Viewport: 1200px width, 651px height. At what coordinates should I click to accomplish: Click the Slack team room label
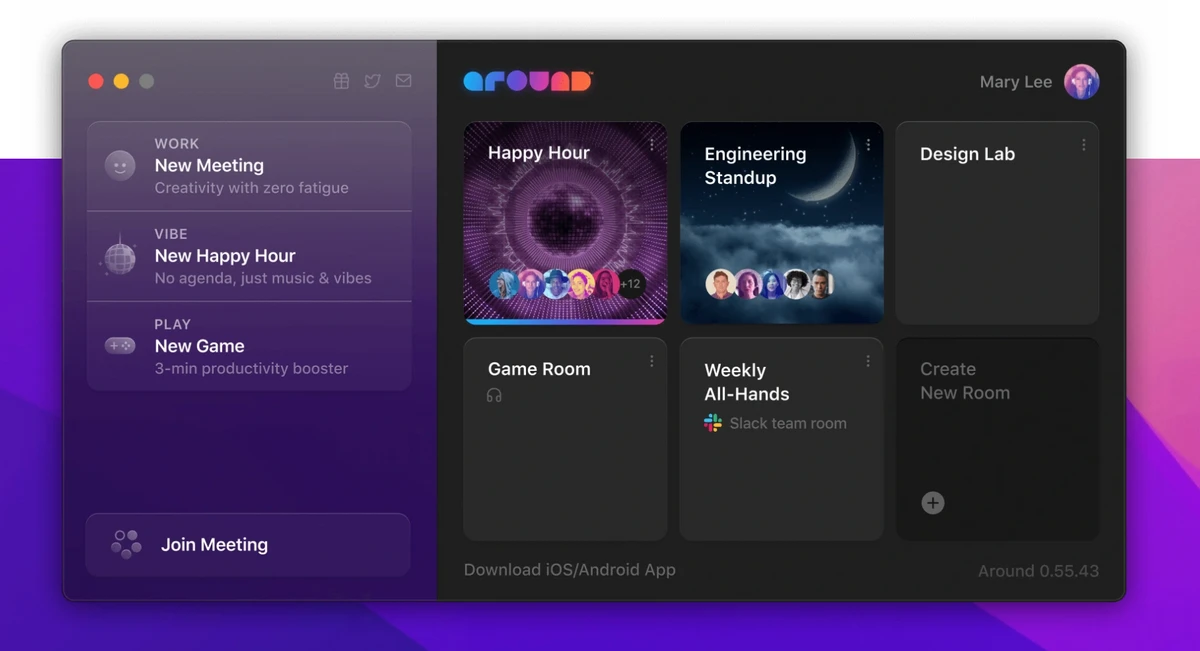coord(788,423)
